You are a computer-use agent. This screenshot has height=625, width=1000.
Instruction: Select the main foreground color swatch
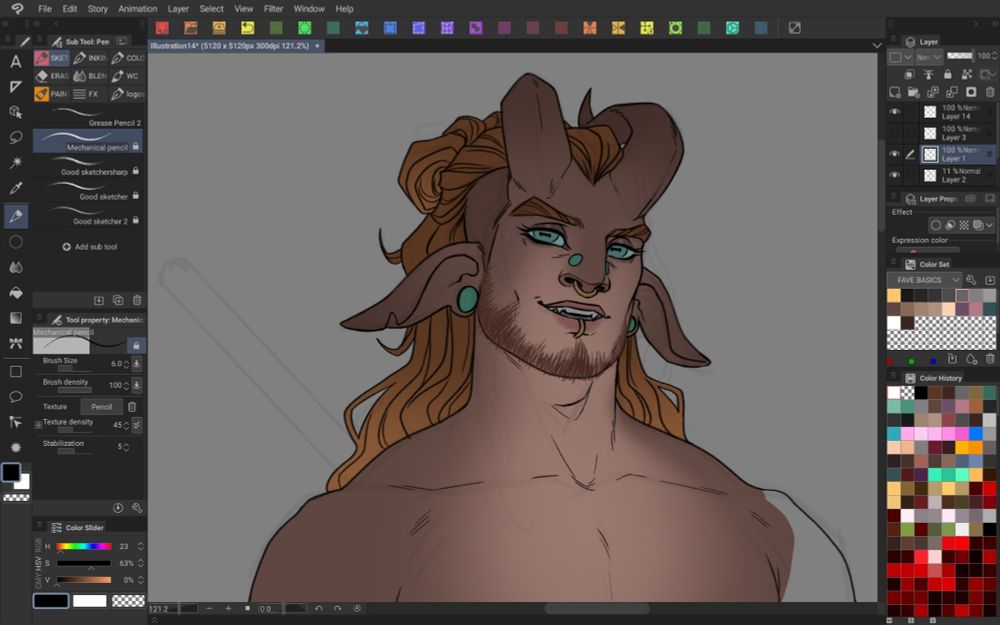pos(11,472)
